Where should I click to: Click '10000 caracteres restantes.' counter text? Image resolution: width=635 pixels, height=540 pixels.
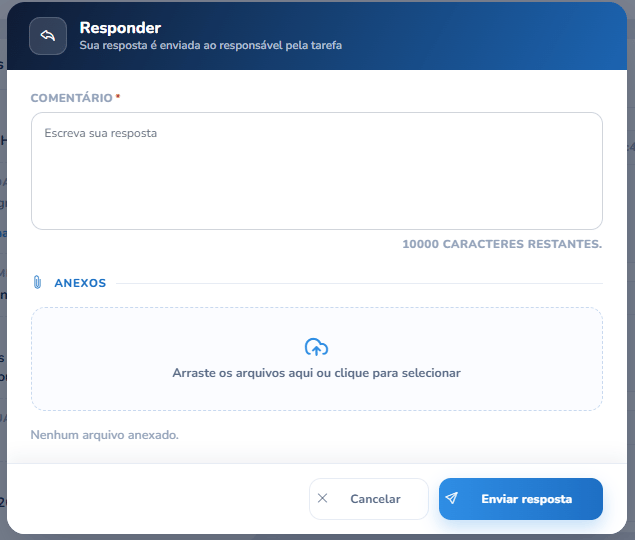point(502,244)
